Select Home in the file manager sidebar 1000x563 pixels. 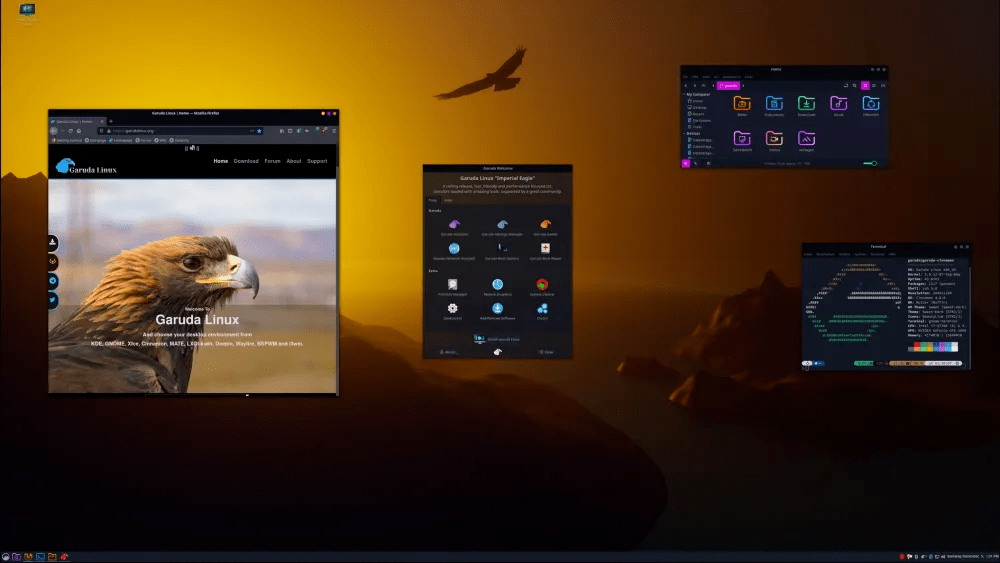tap(696, 101)
